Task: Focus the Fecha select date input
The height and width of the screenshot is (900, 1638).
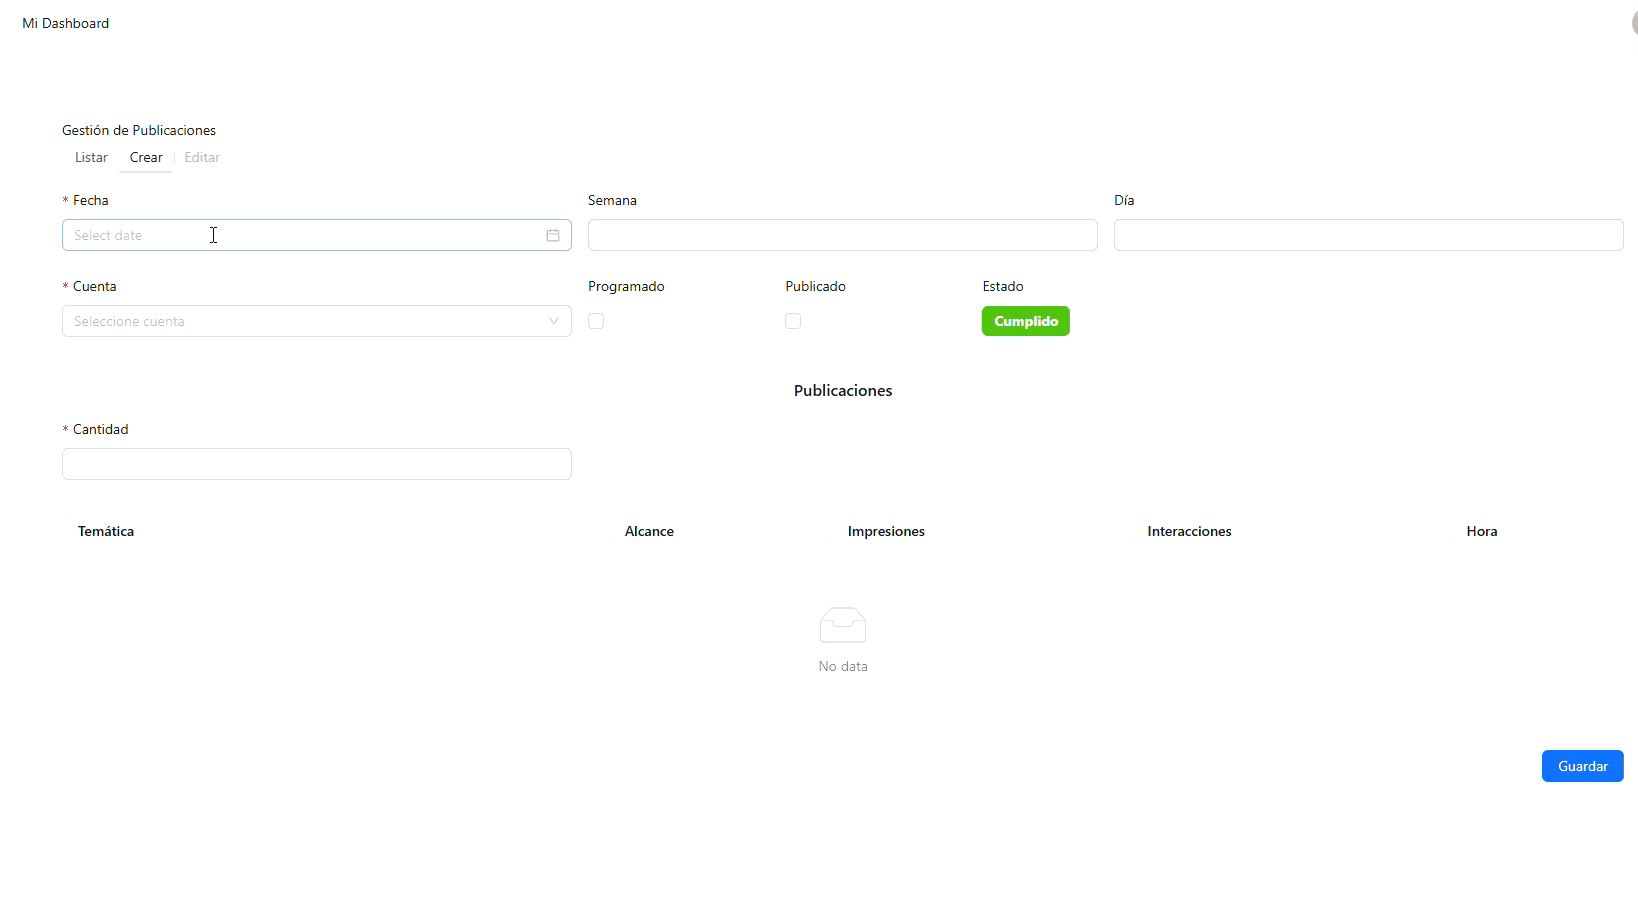Action: pyautogui.click(x=317, y=235)
